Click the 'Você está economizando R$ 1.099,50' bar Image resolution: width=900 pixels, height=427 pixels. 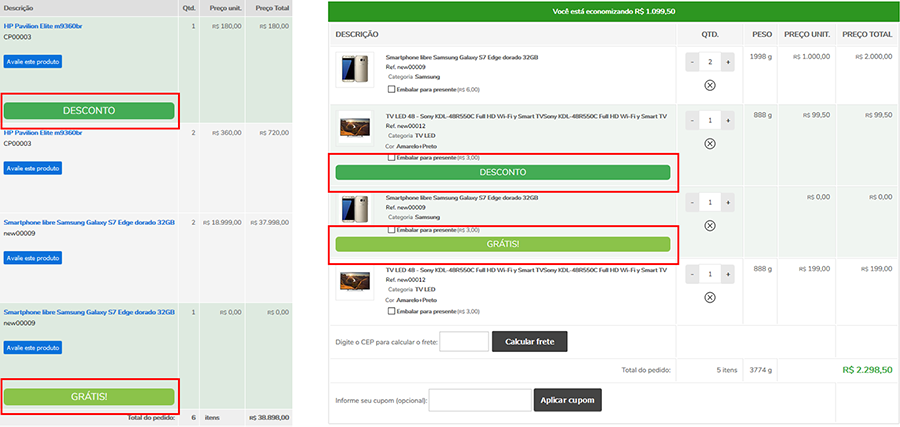pos(613,11)
